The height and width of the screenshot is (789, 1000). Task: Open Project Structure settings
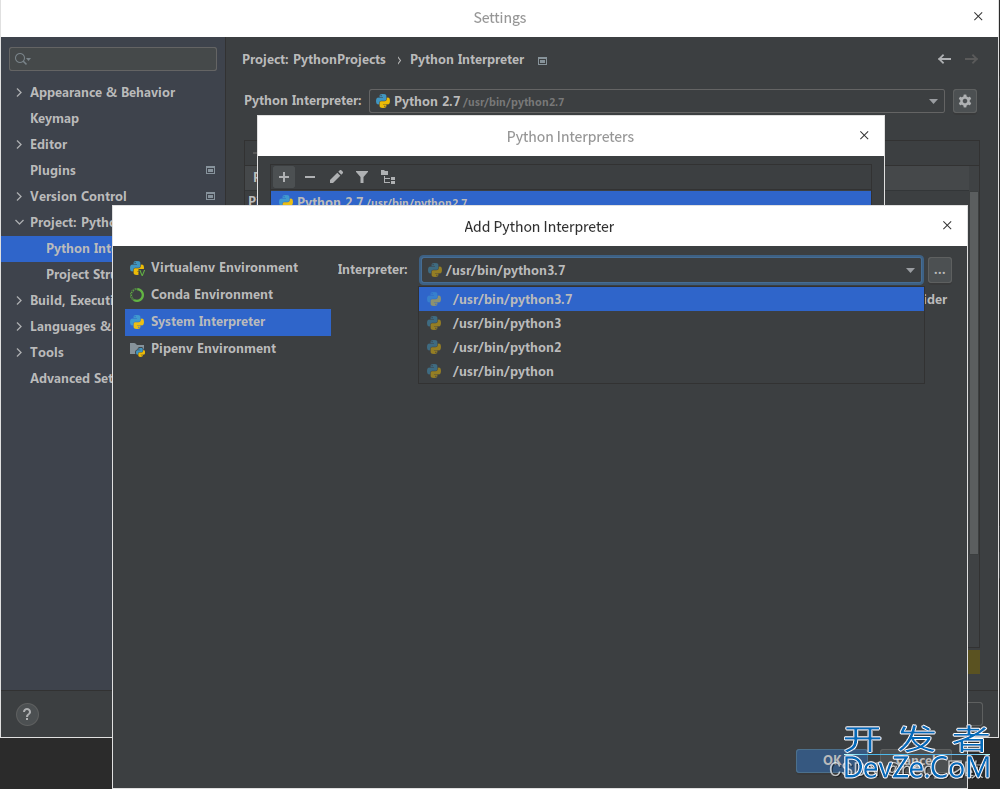tap(79, 274)
